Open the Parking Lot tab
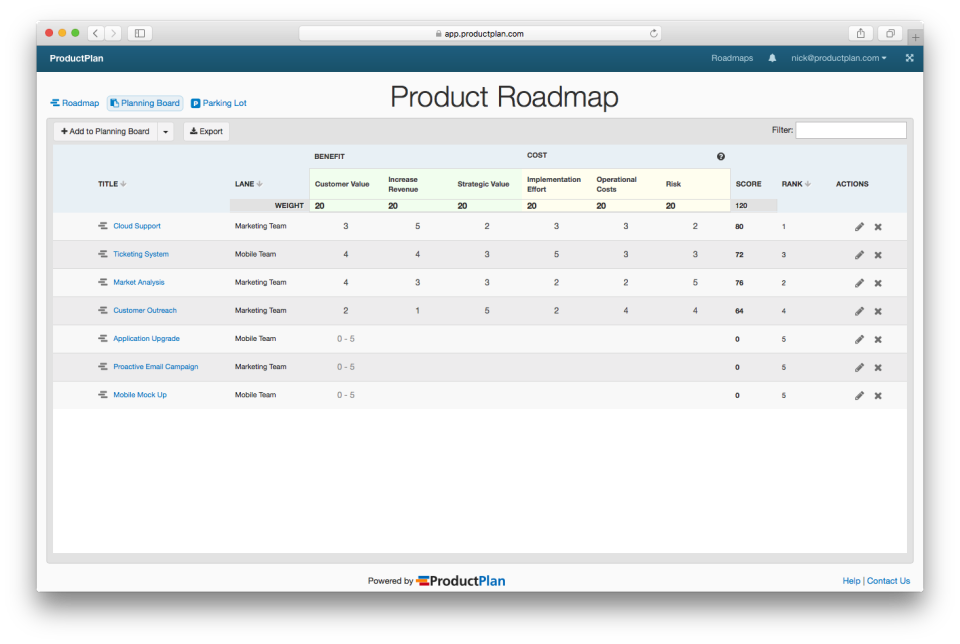Image resolution: width=960 pixels, height=644 pixels. 219,103
